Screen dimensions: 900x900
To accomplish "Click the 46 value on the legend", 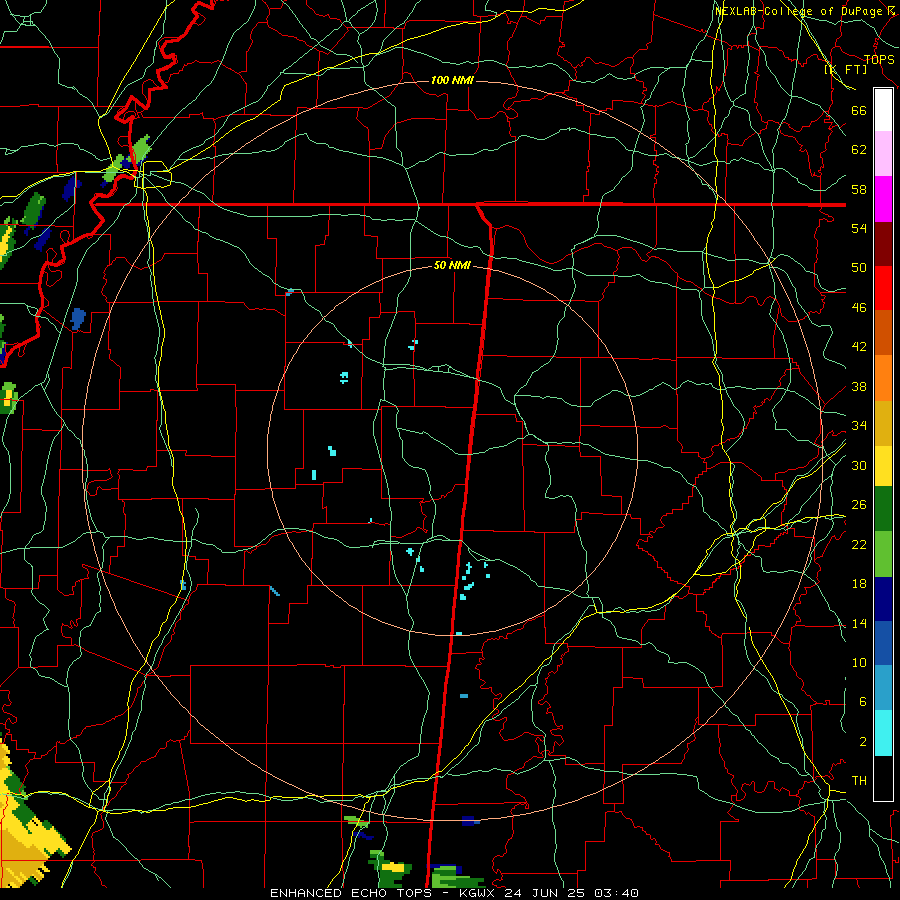I will (x=859, y=308).
